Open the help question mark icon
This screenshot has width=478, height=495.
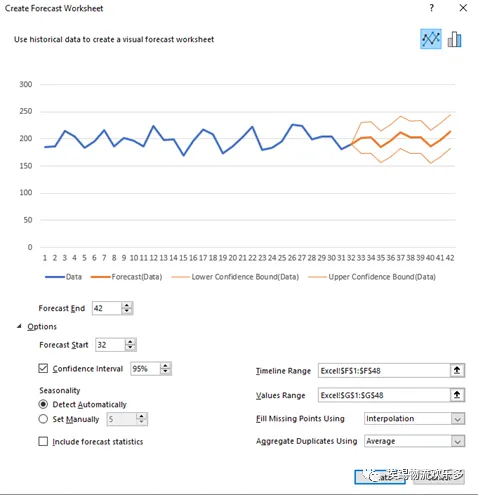[x=432, y=8]
